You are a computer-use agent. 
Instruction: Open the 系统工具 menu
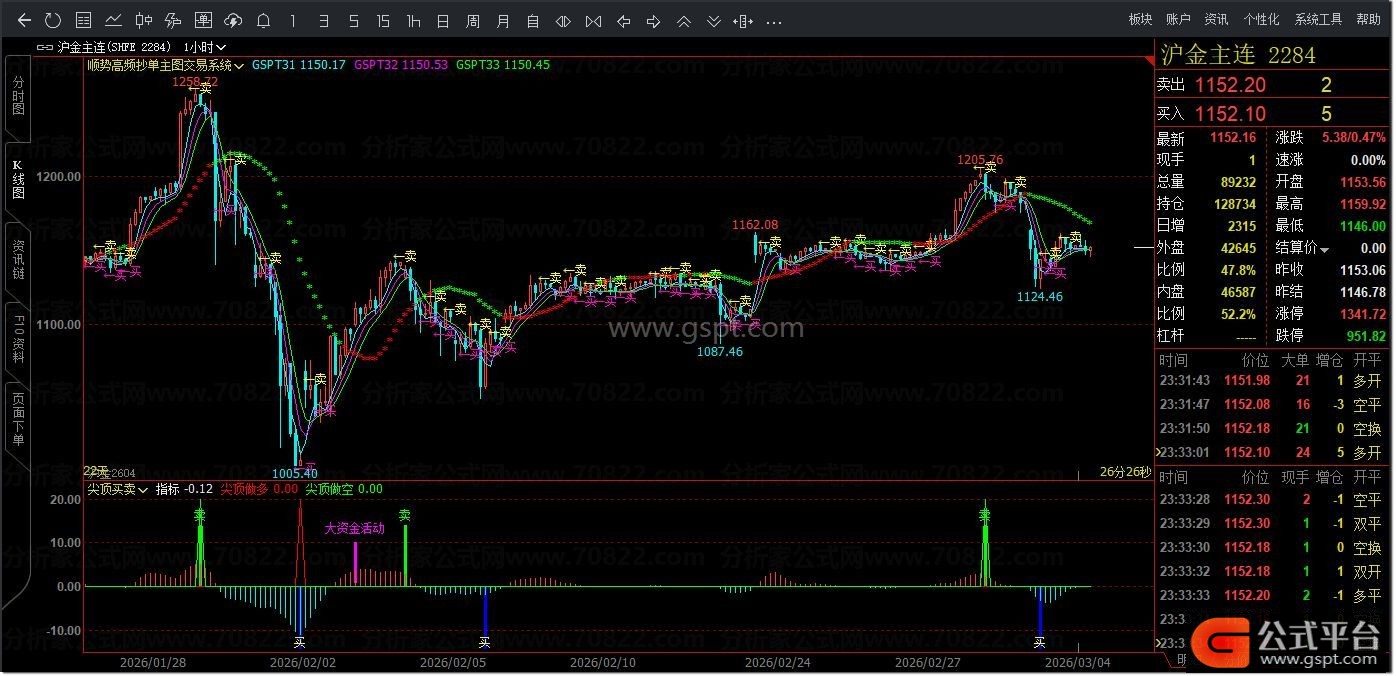point(1318,19)
